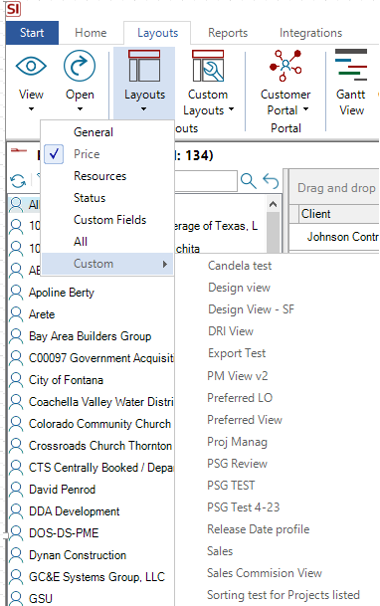Click the Customer Portal network icon

[x=285, y=65]
